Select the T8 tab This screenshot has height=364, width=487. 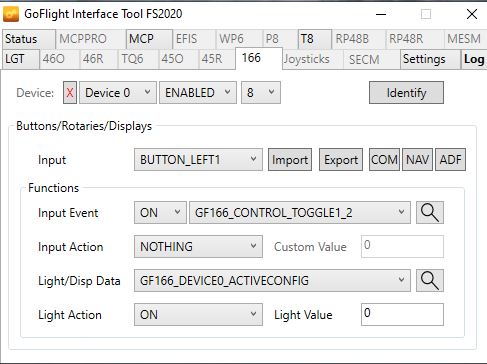point(315,39)
